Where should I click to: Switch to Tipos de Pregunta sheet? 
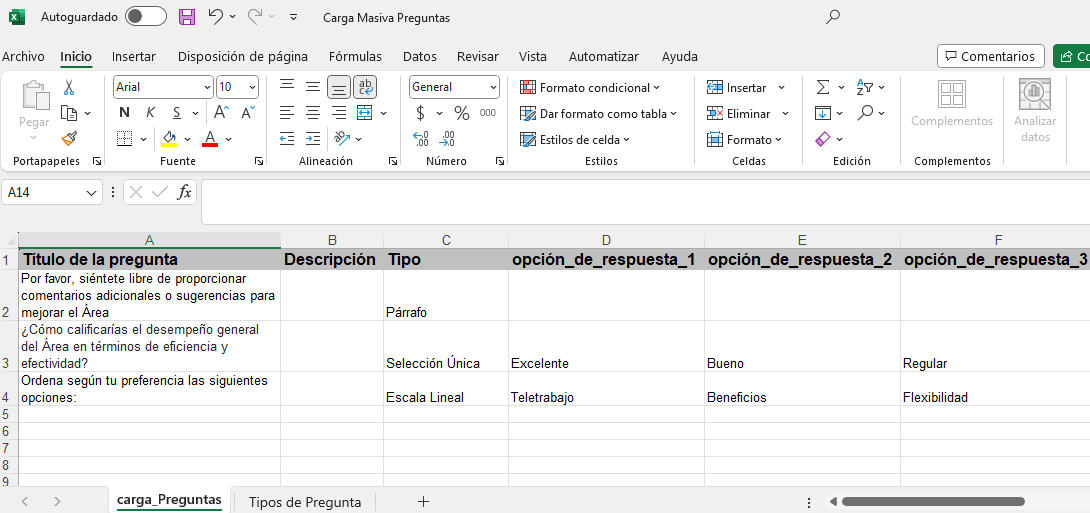click(x=304, y=502)
